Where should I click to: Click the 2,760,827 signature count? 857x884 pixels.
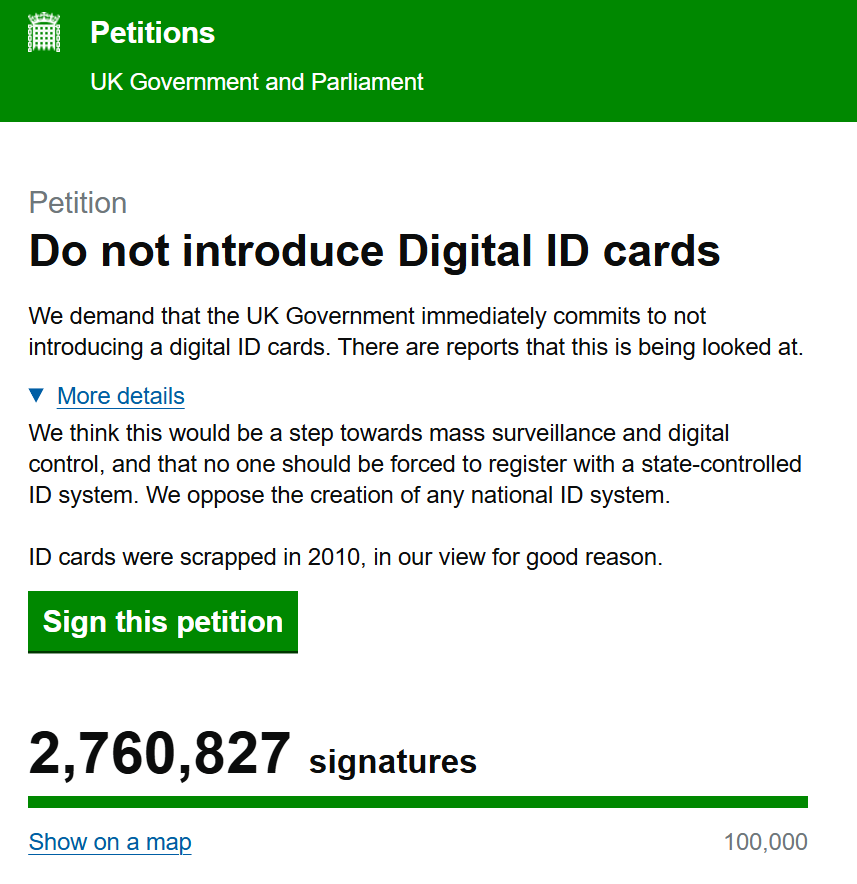click(160, 754)
